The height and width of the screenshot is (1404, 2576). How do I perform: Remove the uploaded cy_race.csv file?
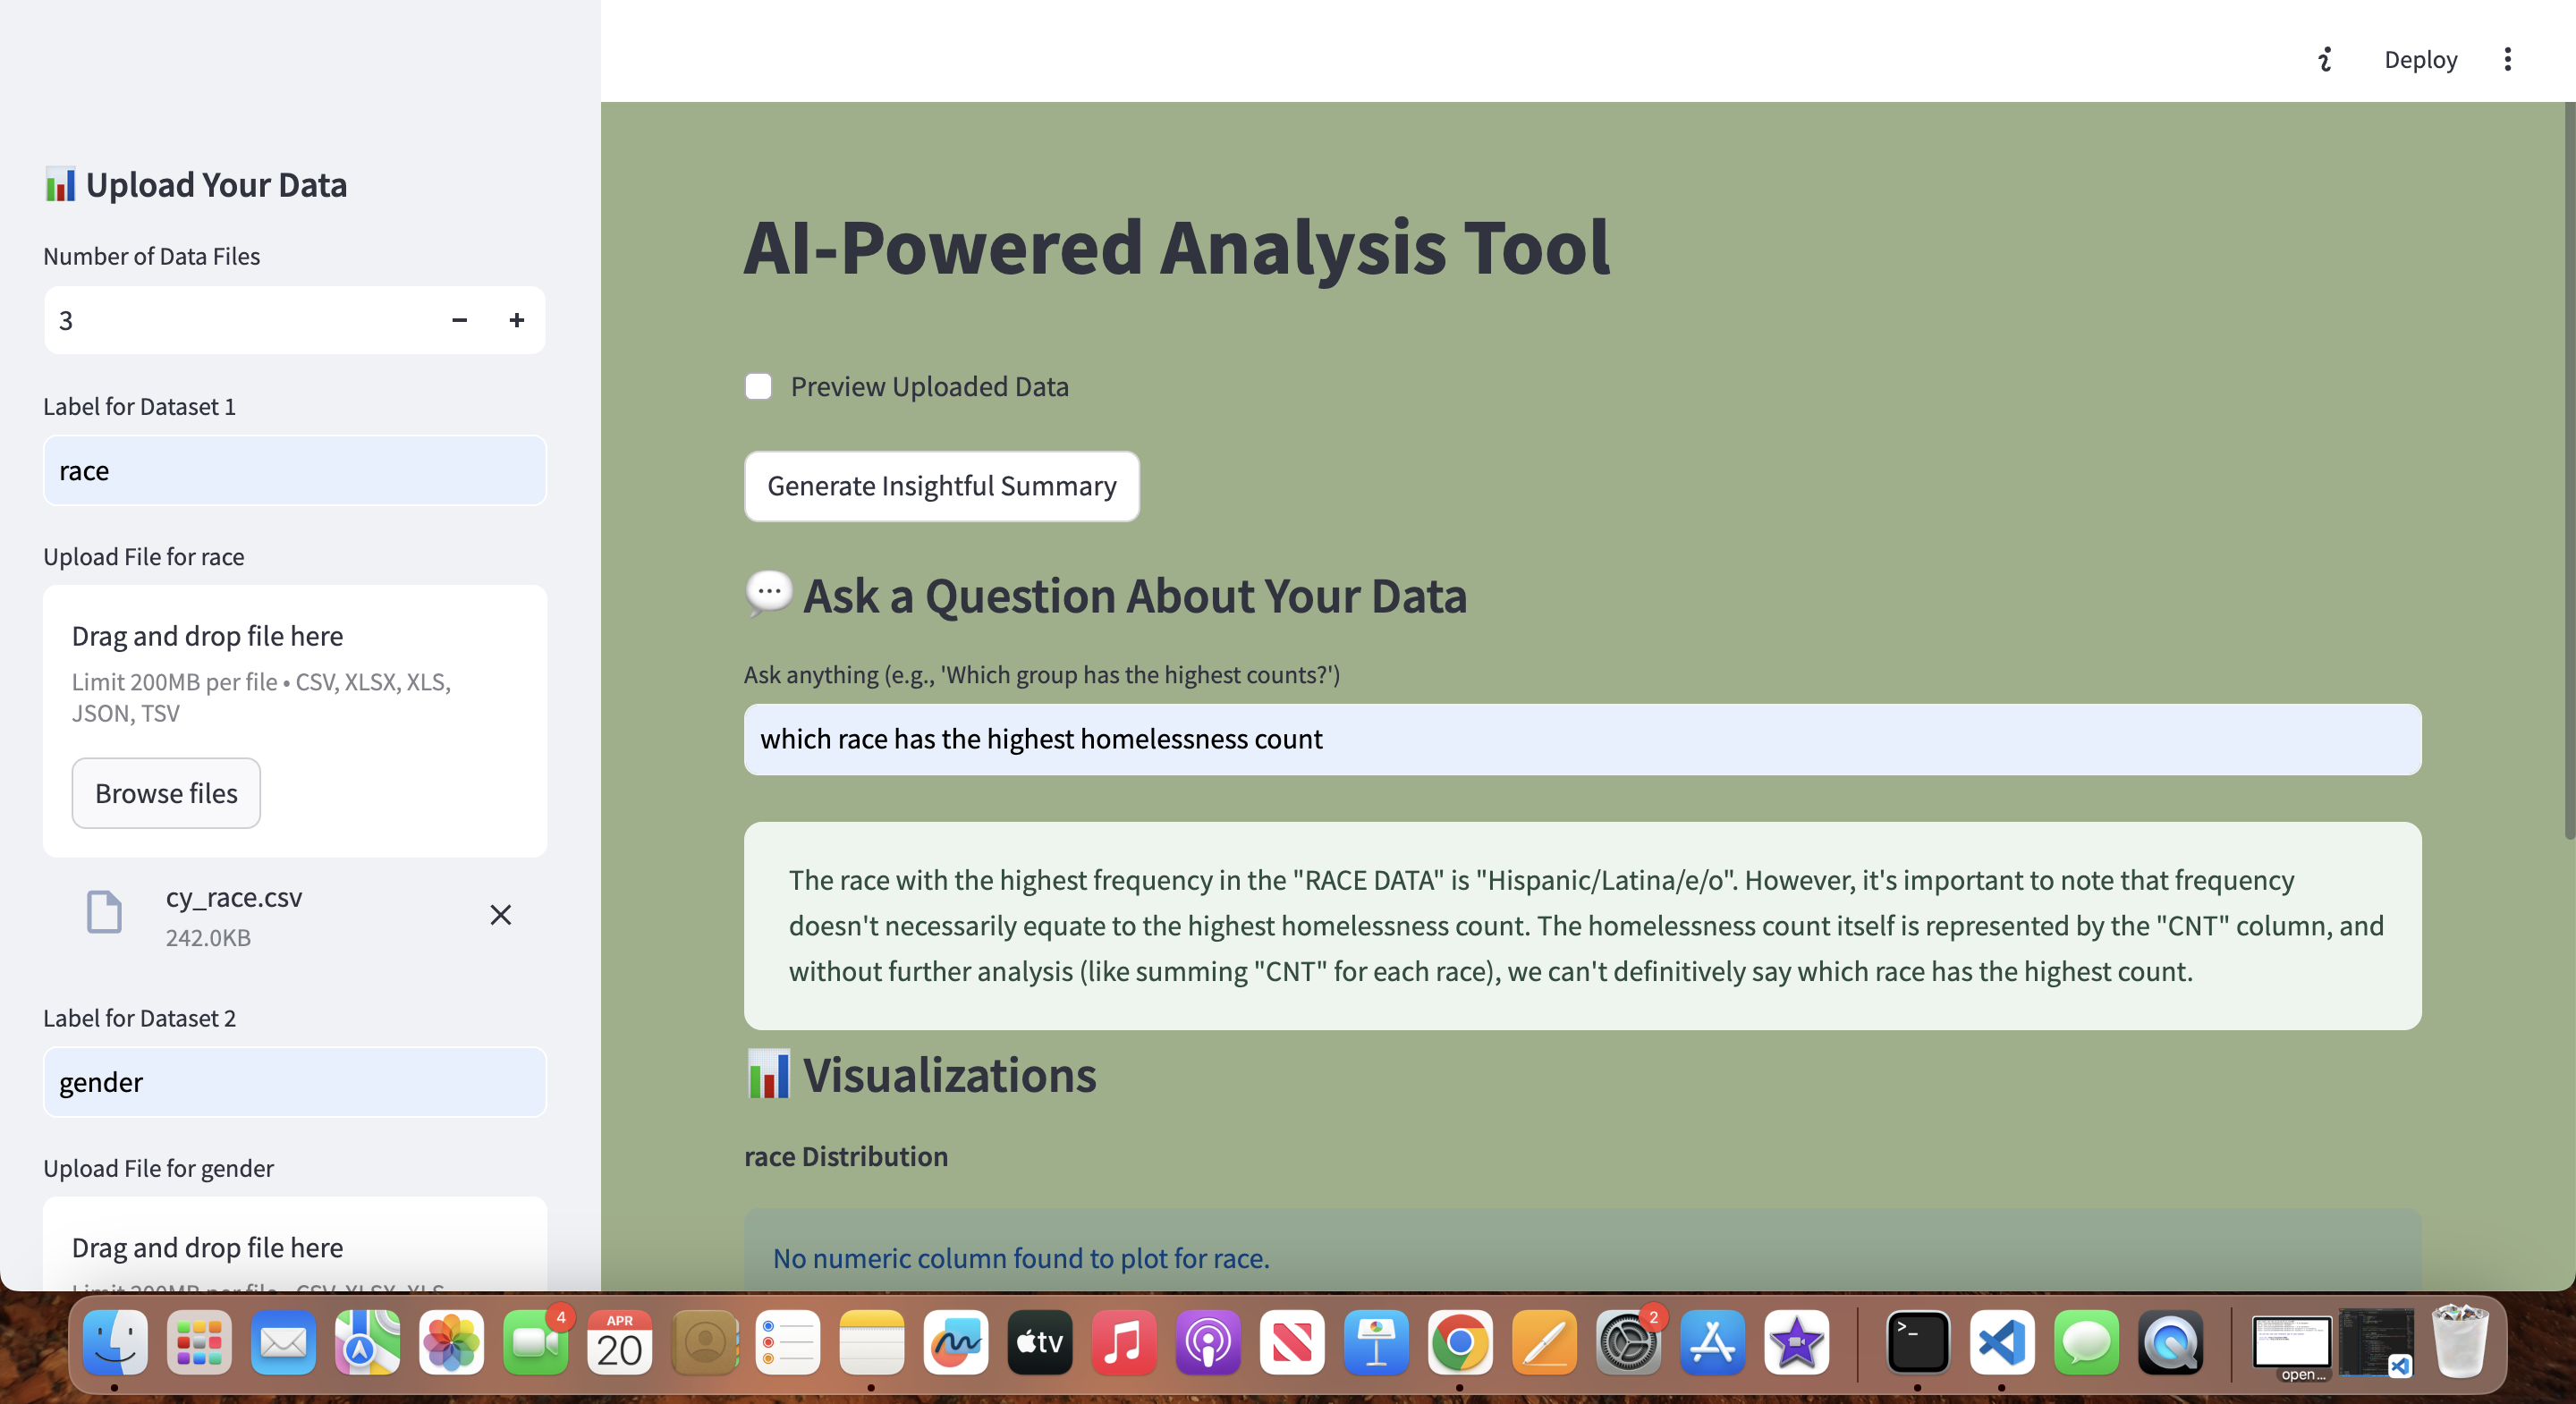click(x=500, y=915)
